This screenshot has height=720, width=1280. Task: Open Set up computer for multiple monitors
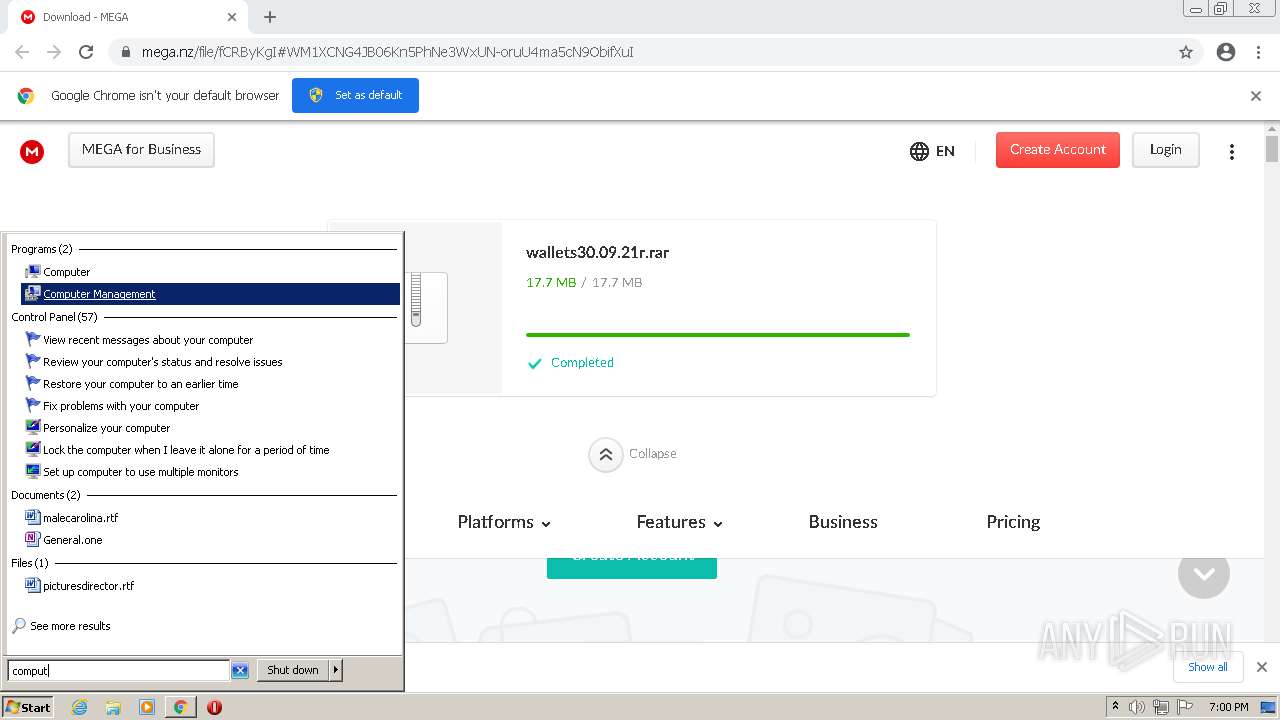pos(210,472)
